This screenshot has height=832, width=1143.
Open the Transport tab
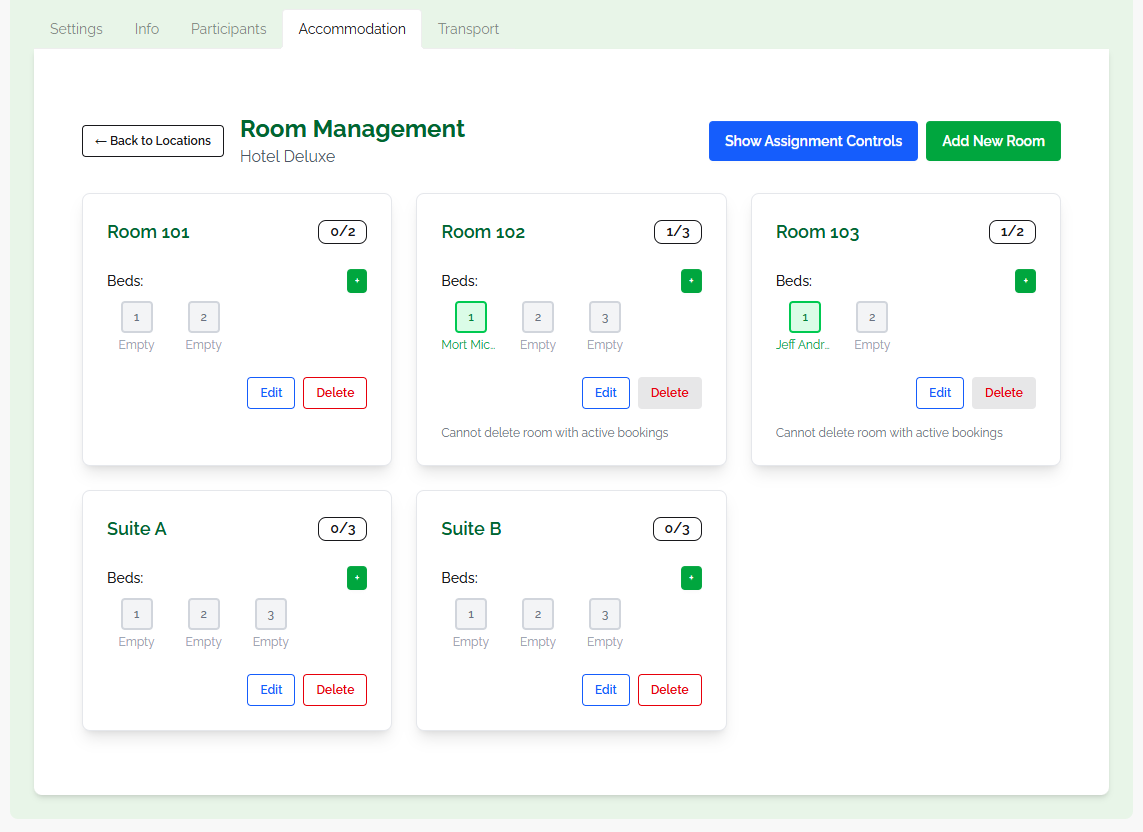[468, 29]
